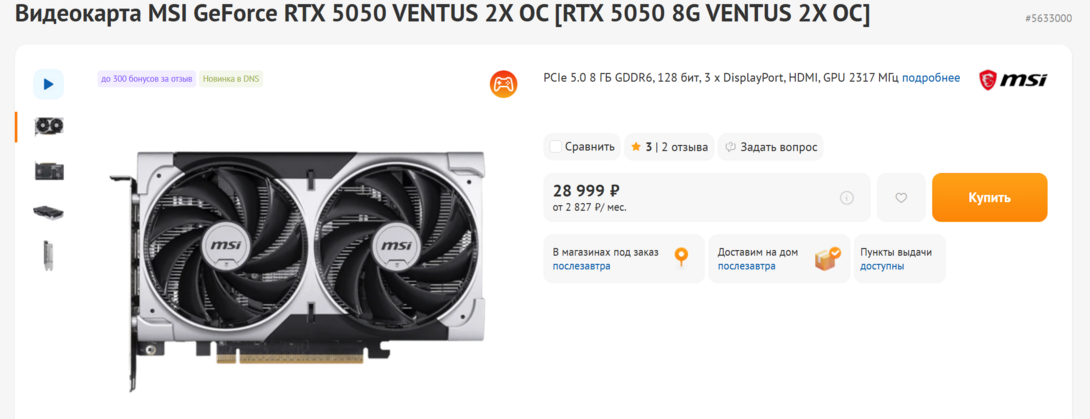The height and width of the screenshot is (419, 1090).
Task: Click the послезавтра home delivery link
Action: (747, 266)
